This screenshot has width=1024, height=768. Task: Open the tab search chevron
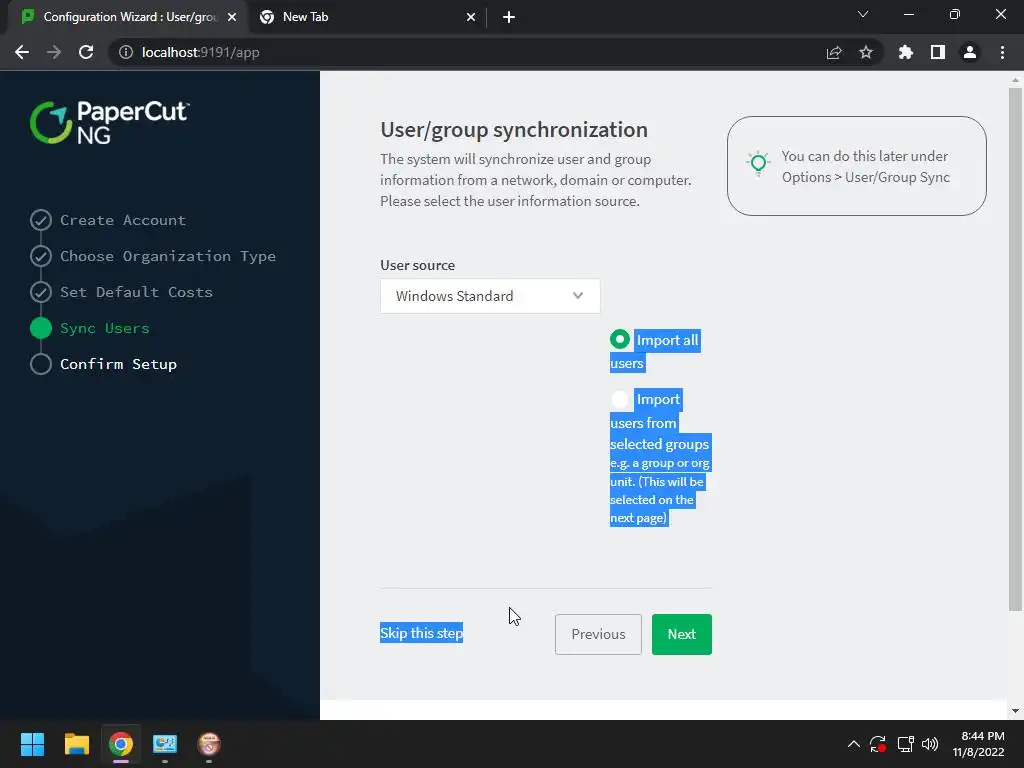(x=863, y=14)
